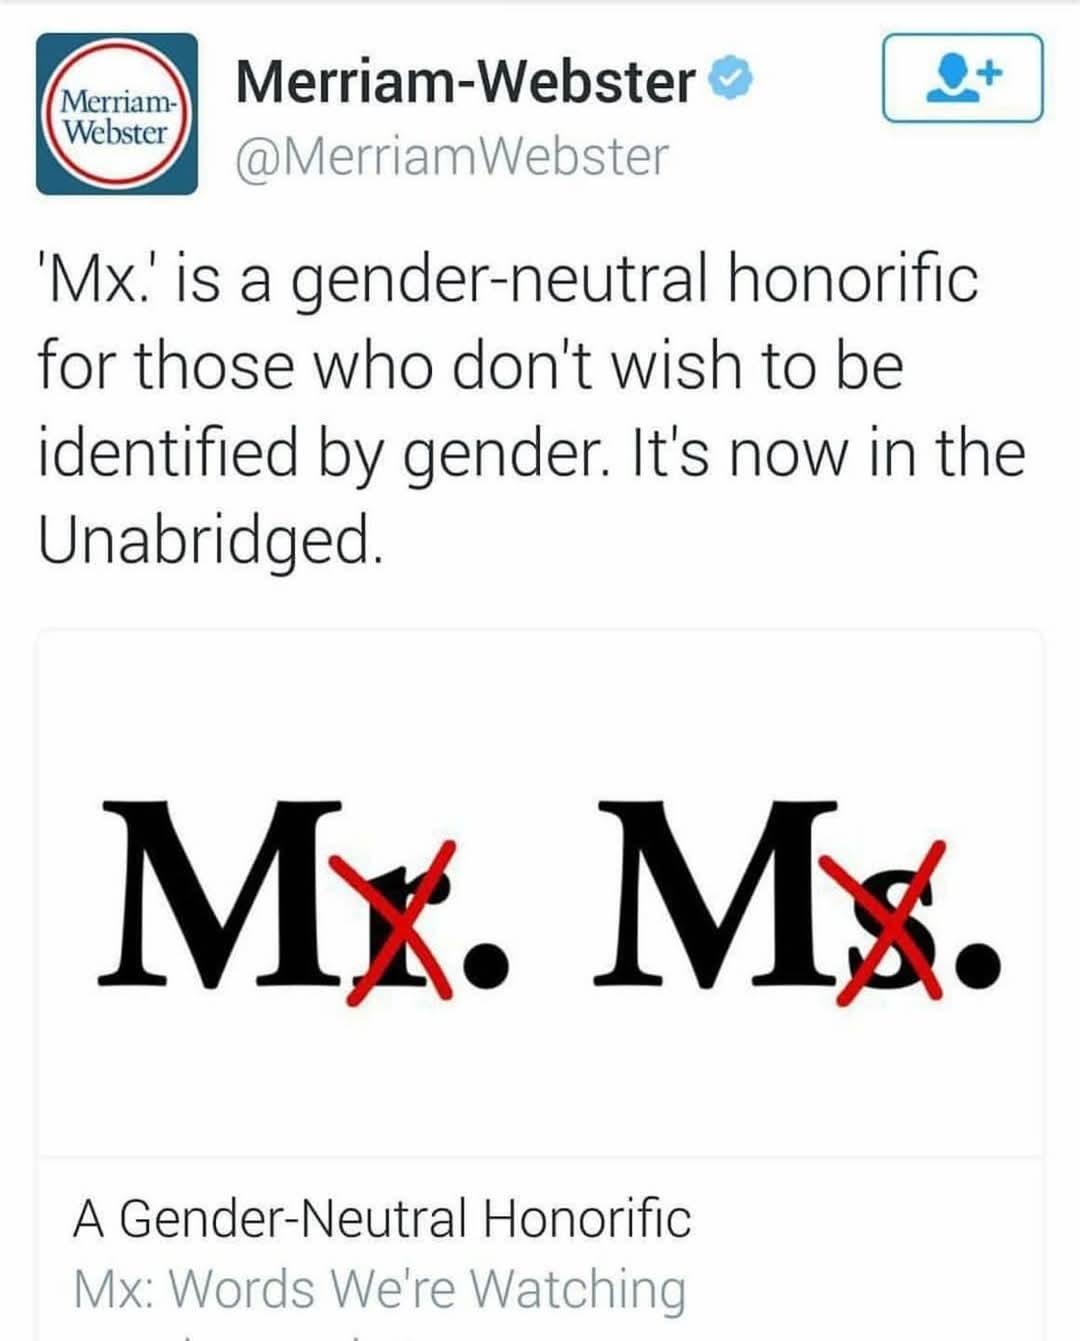Open the Merriam-Webster profile avatar logo
The height and width of the screenshot is (1341, 1080).
[x=116, y=114]
